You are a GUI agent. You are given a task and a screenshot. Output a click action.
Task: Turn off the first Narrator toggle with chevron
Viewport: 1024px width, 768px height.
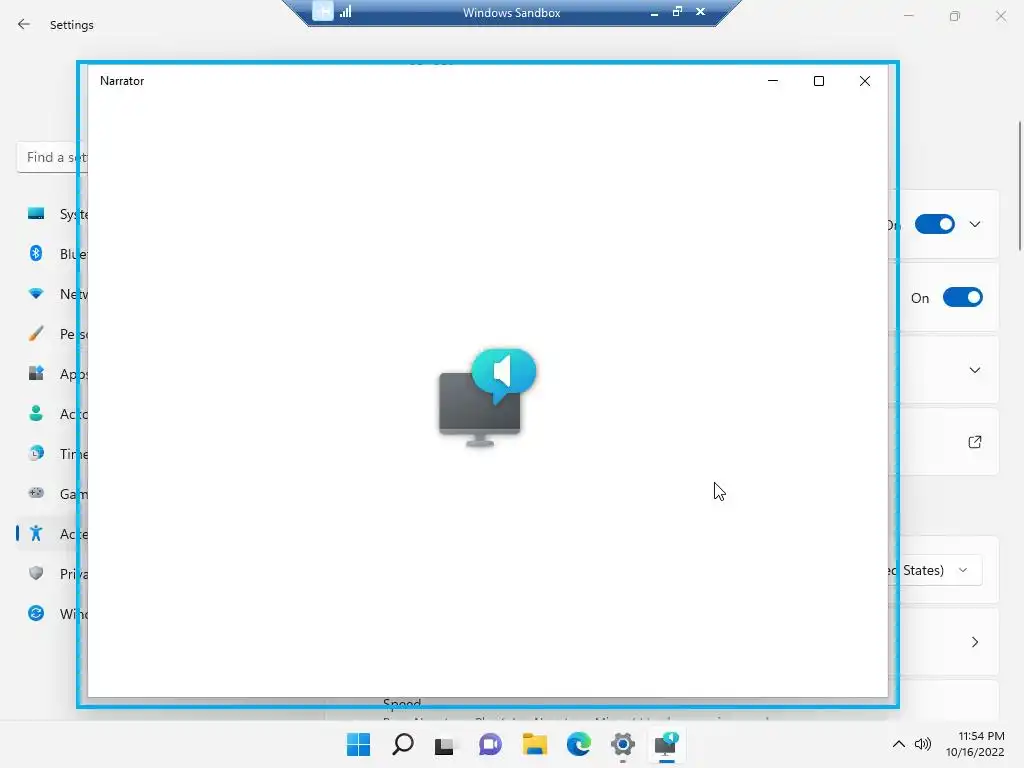coord(935,224)
